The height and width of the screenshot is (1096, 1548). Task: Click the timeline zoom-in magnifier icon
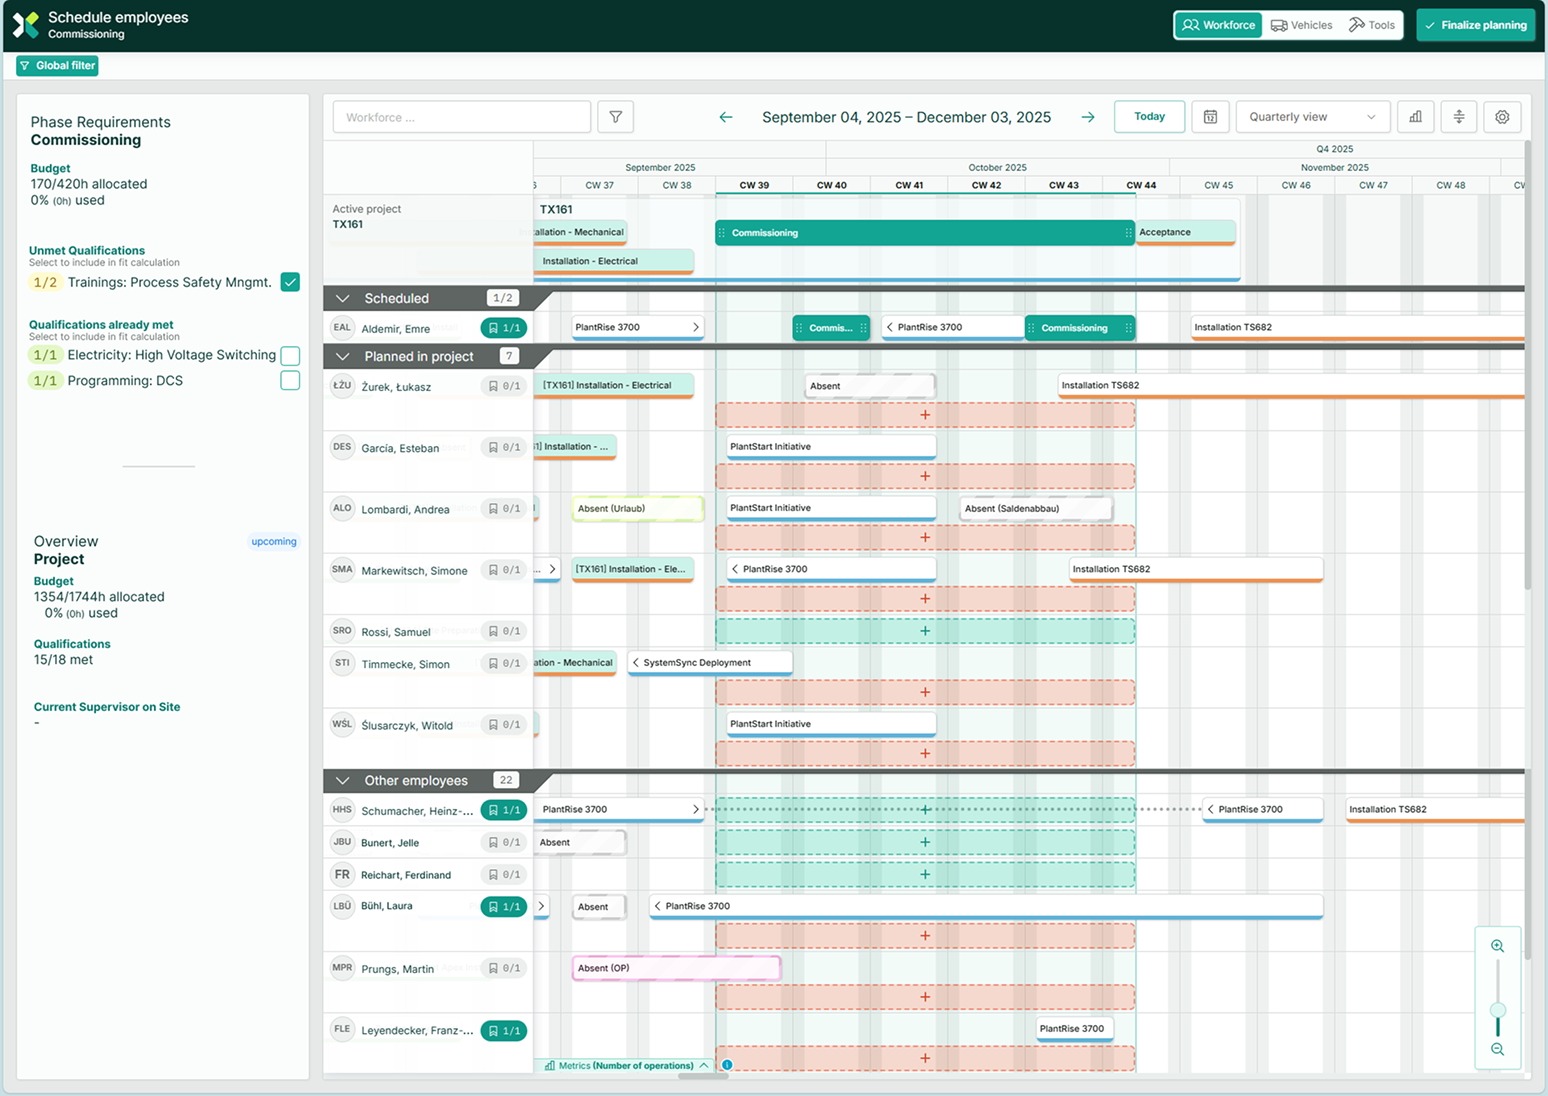pos(1497,946)
